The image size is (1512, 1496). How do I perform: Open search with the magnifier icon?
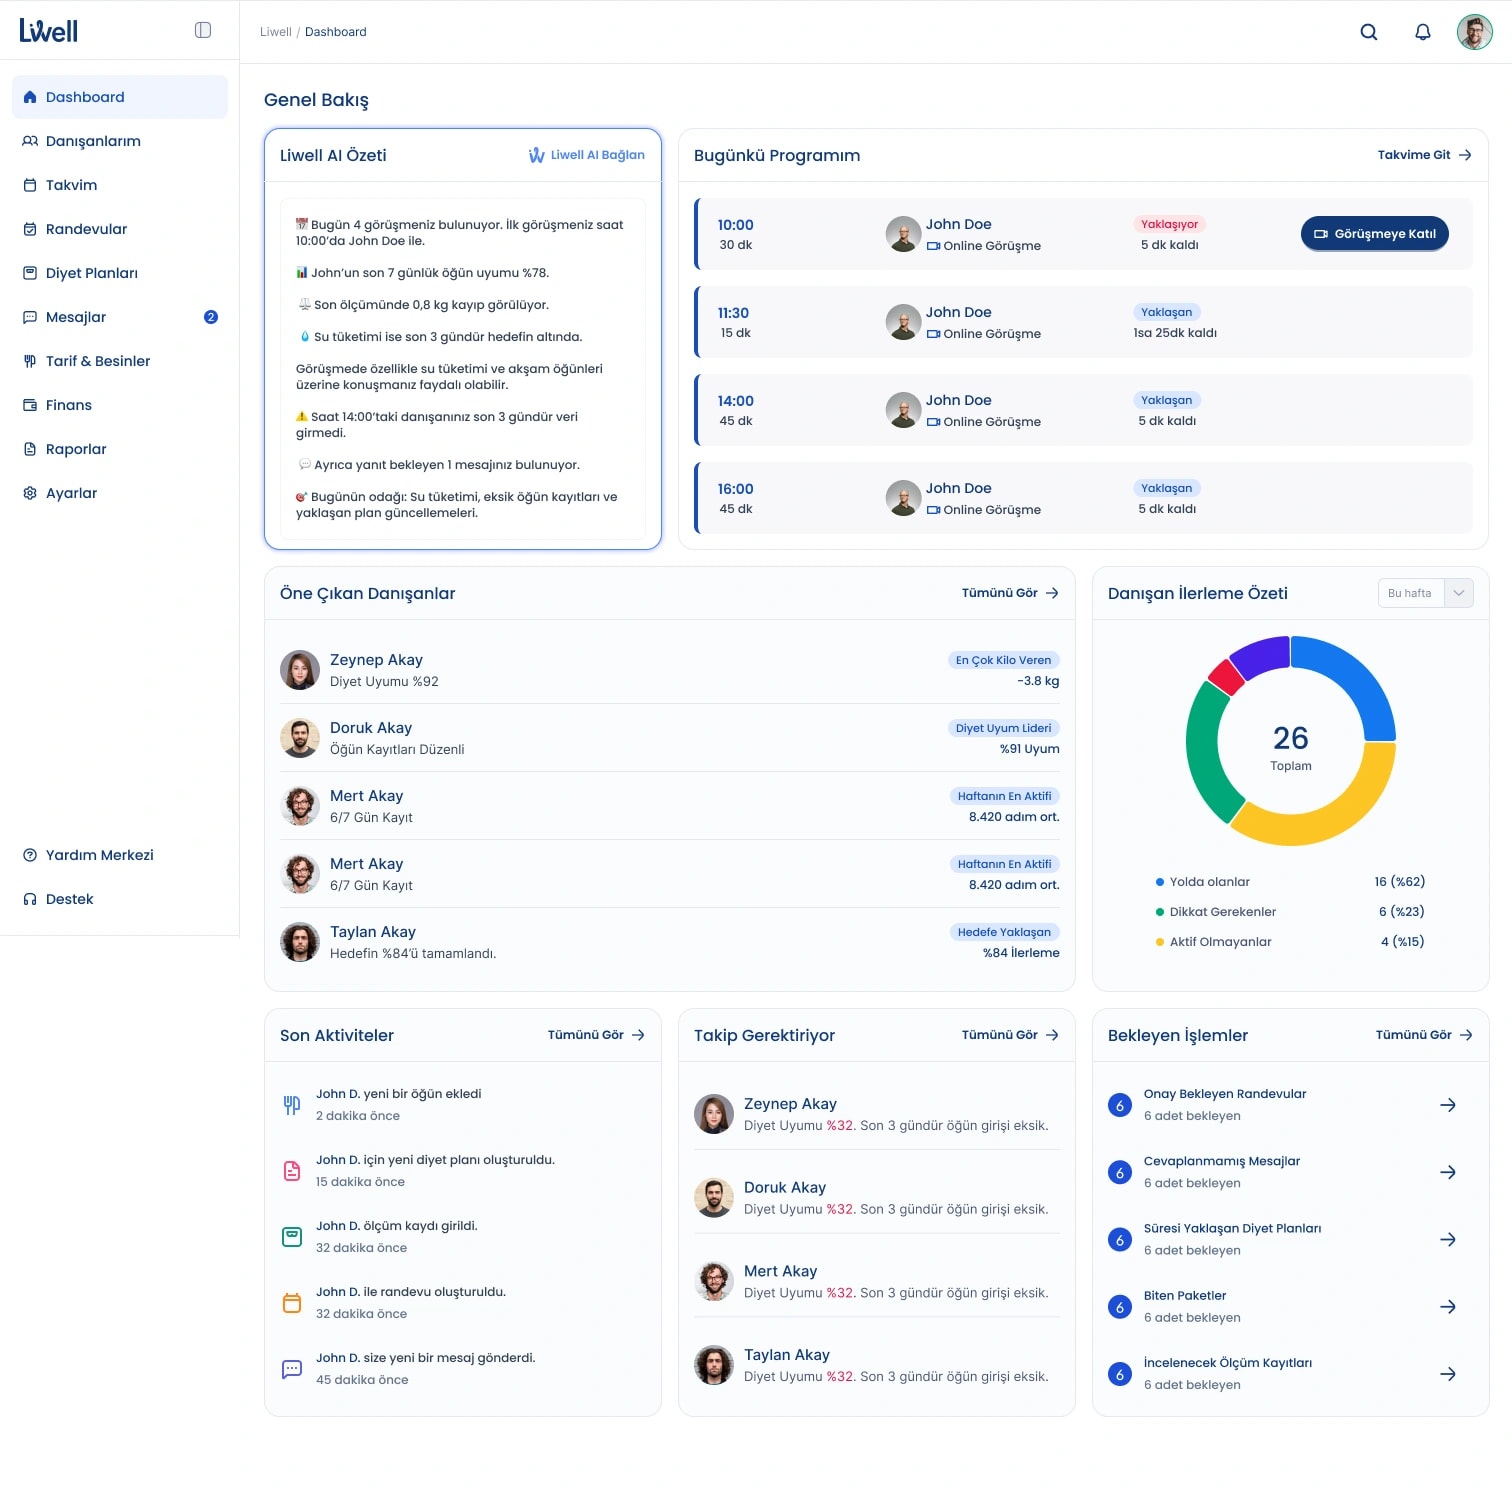point(1369,32)
